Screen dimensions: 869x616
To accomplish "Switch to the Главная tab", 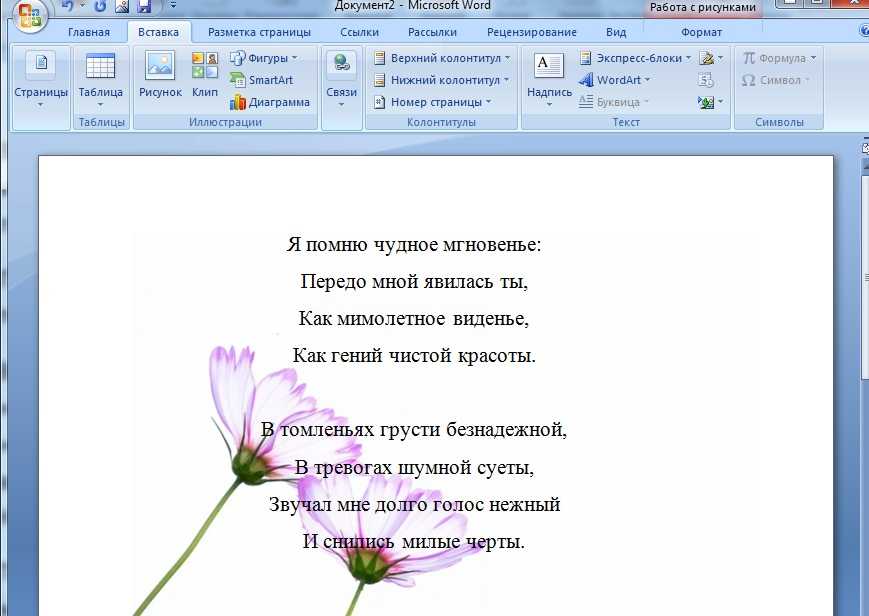I will click(x=89, y=32).
